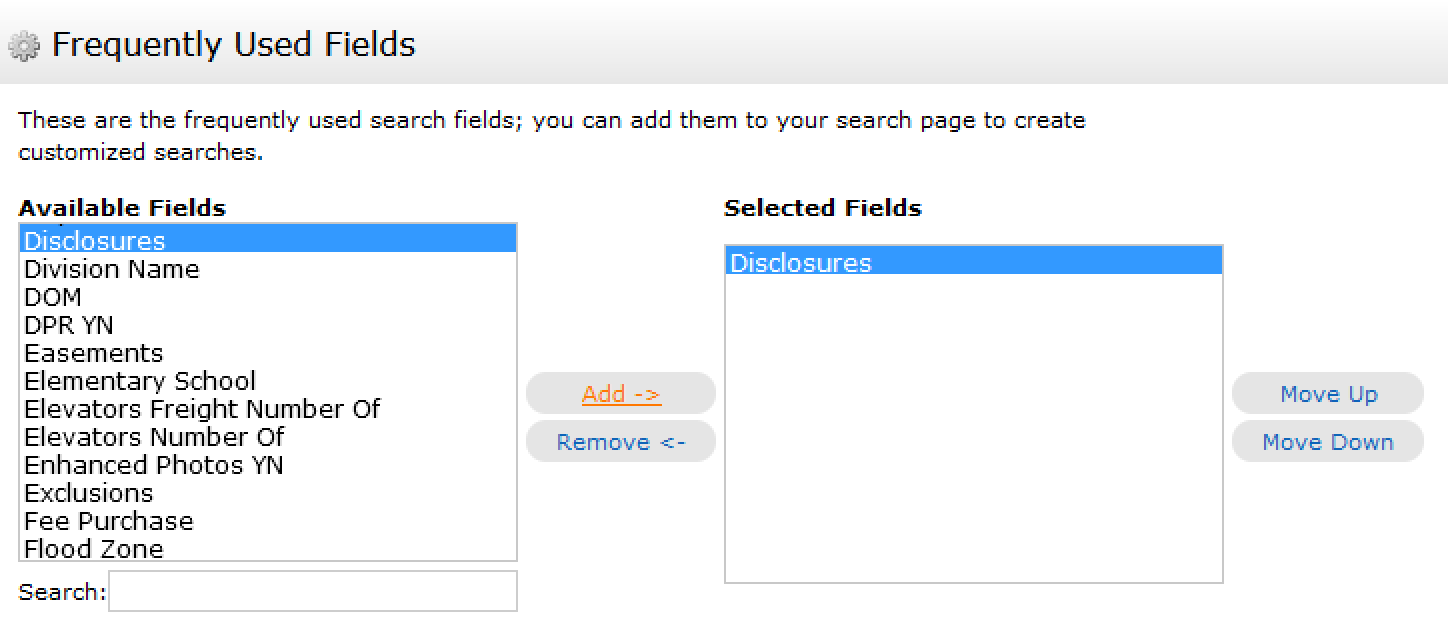Click the Add -> button

[621, 394]
